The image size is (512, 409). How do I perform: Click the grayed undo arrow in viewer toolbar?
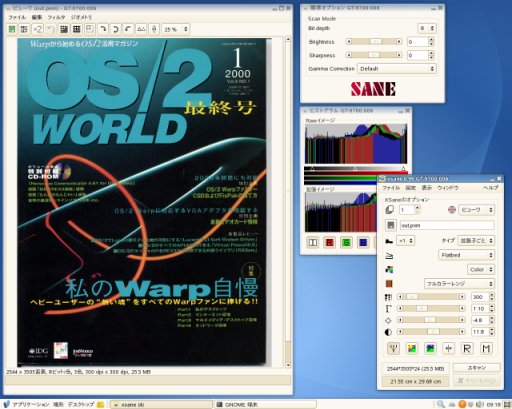point(51,29)
